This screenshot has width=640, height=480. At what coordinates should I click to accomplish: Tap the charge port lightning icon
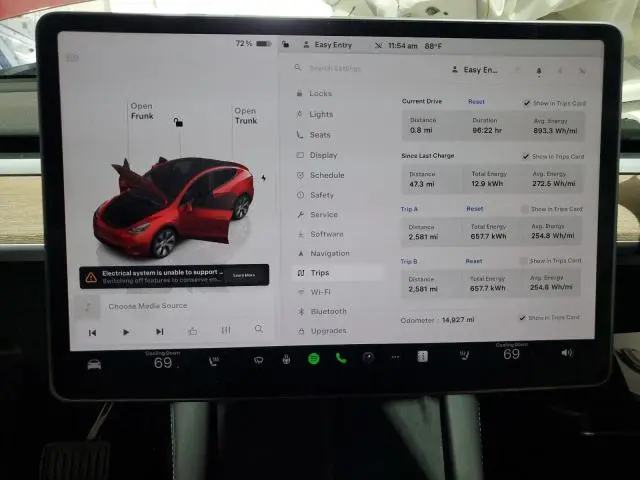point(264,178)
